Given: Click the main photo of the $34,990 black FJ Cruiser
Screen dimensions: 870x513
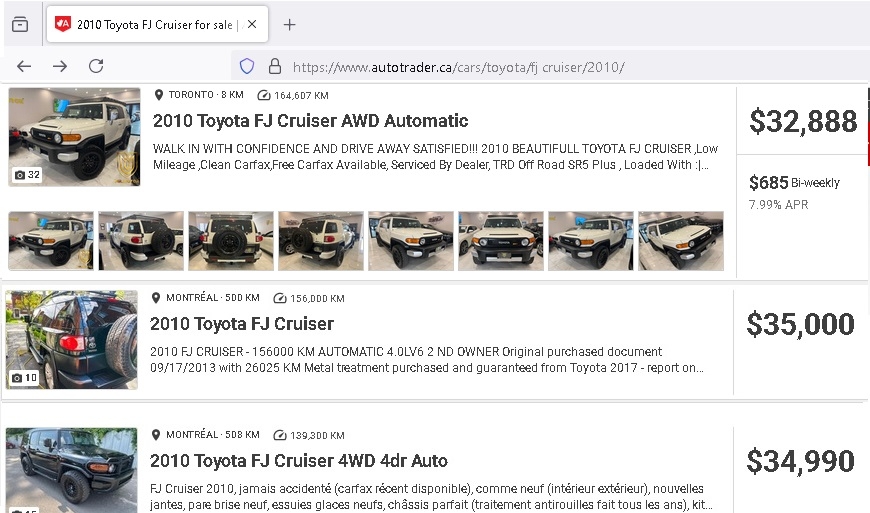Looking at the screenshot, I should click(72, 470).
